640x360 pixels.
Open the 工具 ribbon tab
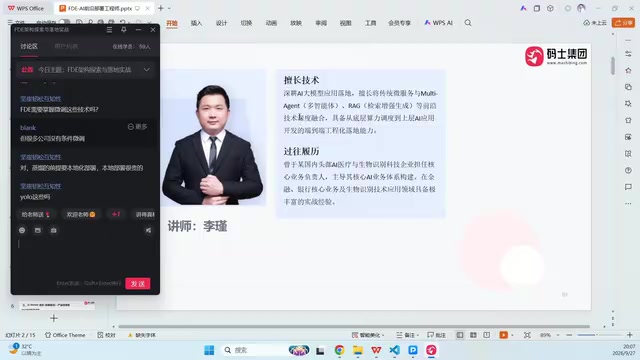click(370, 23)
